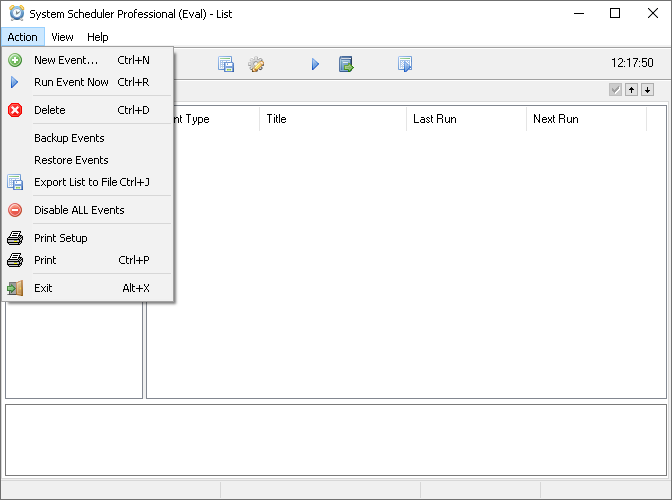Click the Export List to File menu icon
This screenshot has height=500, width=672.
(x=15, y=182)
